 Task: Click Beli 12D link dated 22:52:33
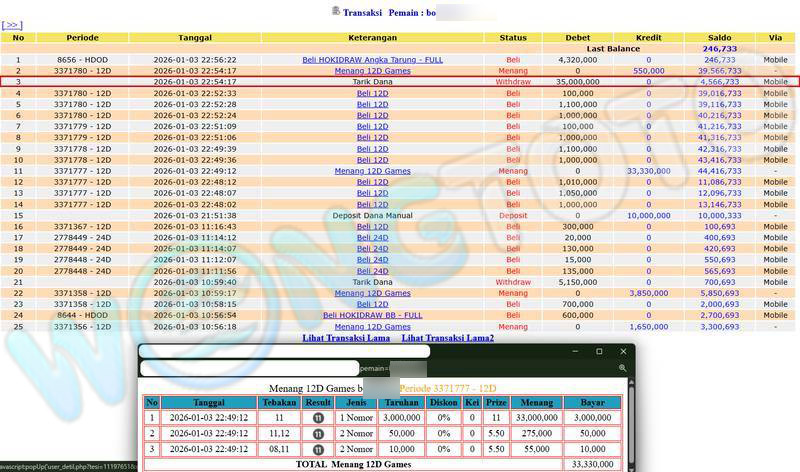[x=372, y=93]
